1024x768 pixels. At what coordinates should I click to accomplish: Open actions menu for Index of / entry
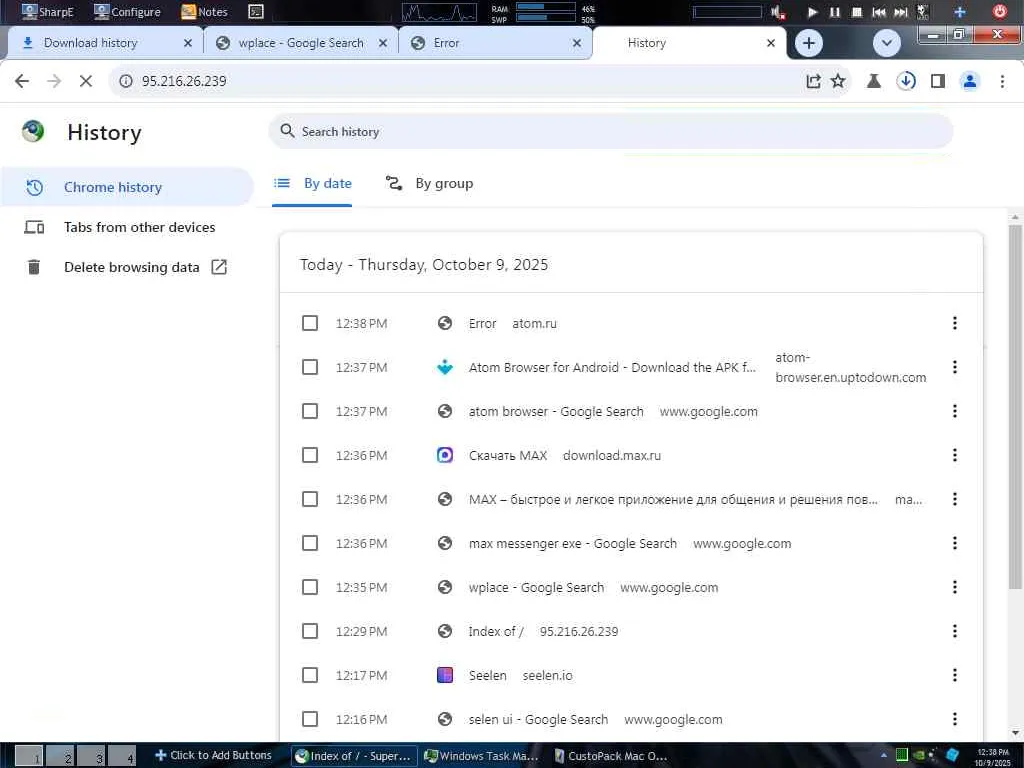955,632
